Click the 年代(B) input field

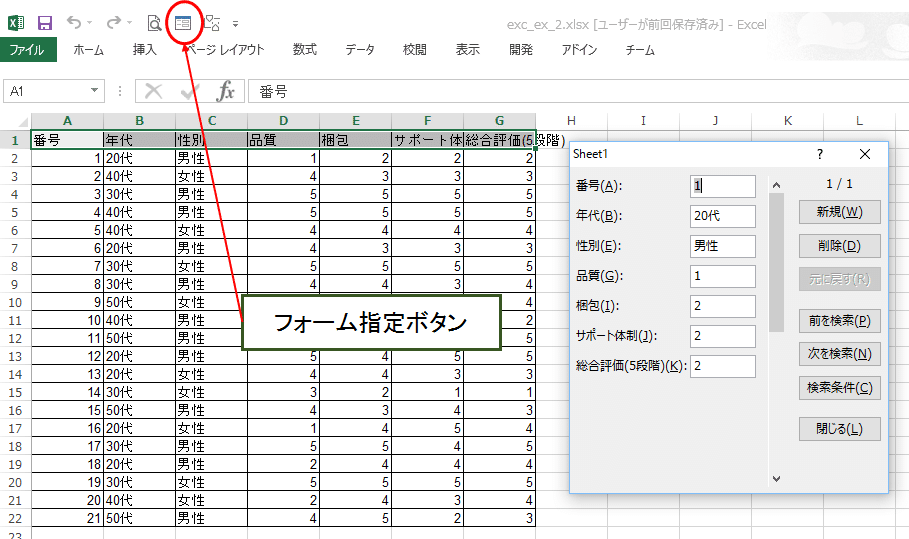[723, 216]
